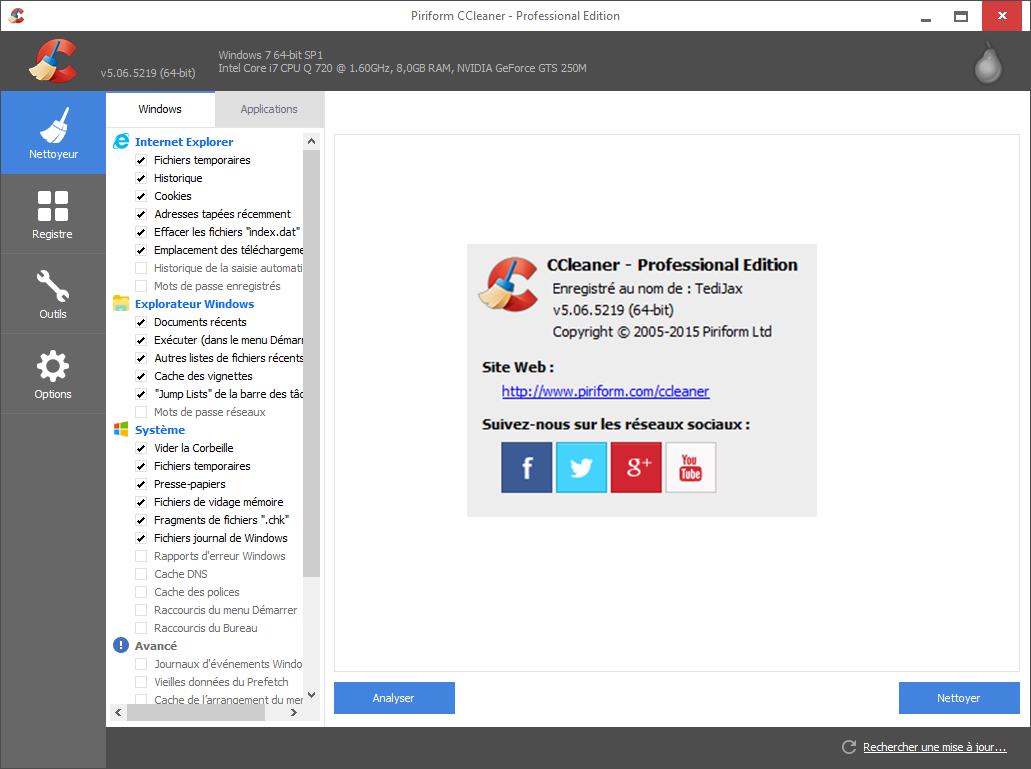Click Rechercher une mise à jour
This screenshot has width=1031, height=769.
point(935,747)
